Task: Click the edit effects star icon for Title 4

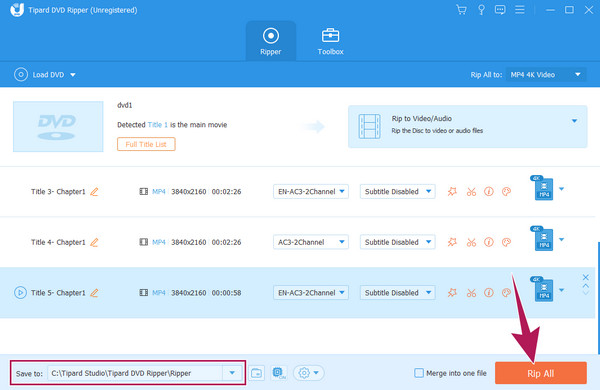Action: [x=452, y=242]
